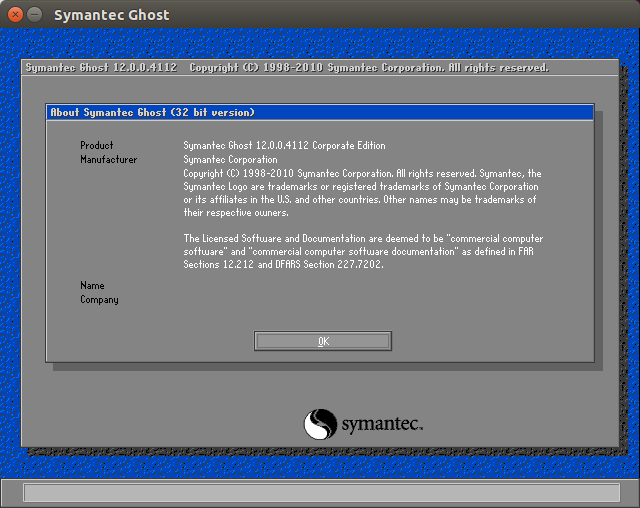This screenshot has height=508, width=640.
Task: Click the 'Name' field label
Action: coord(92,286)
